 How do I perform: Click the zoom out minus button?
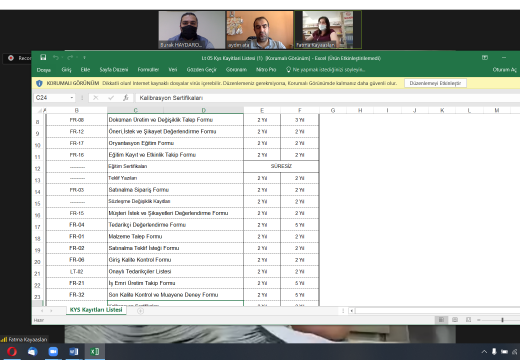coord(479,320)
